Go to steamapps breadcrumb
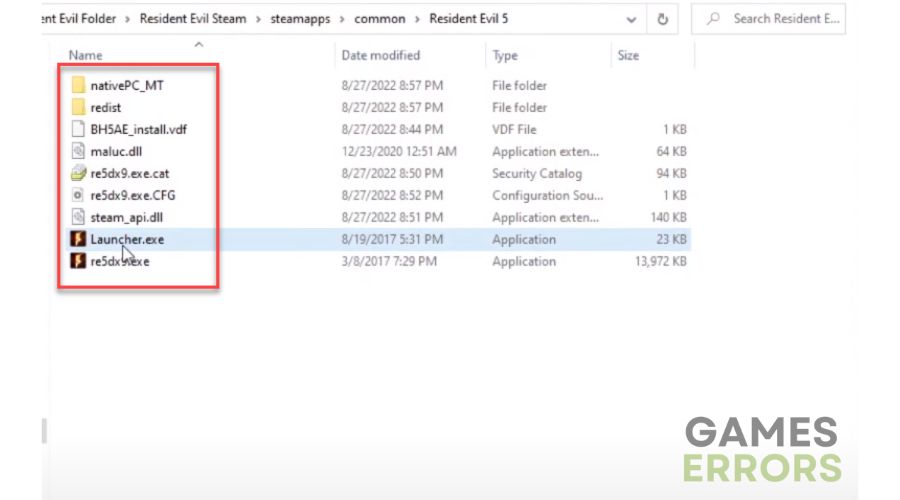 click(x=300, y=19)
